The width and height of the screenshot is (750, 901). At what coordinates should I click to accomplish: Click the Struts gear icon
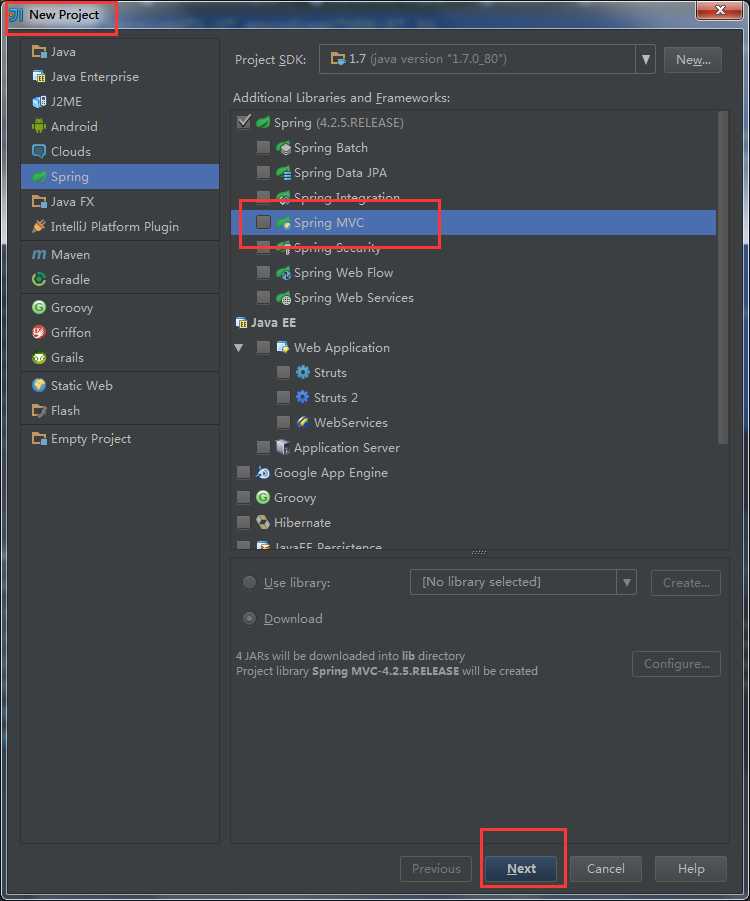tap(303, 372)
